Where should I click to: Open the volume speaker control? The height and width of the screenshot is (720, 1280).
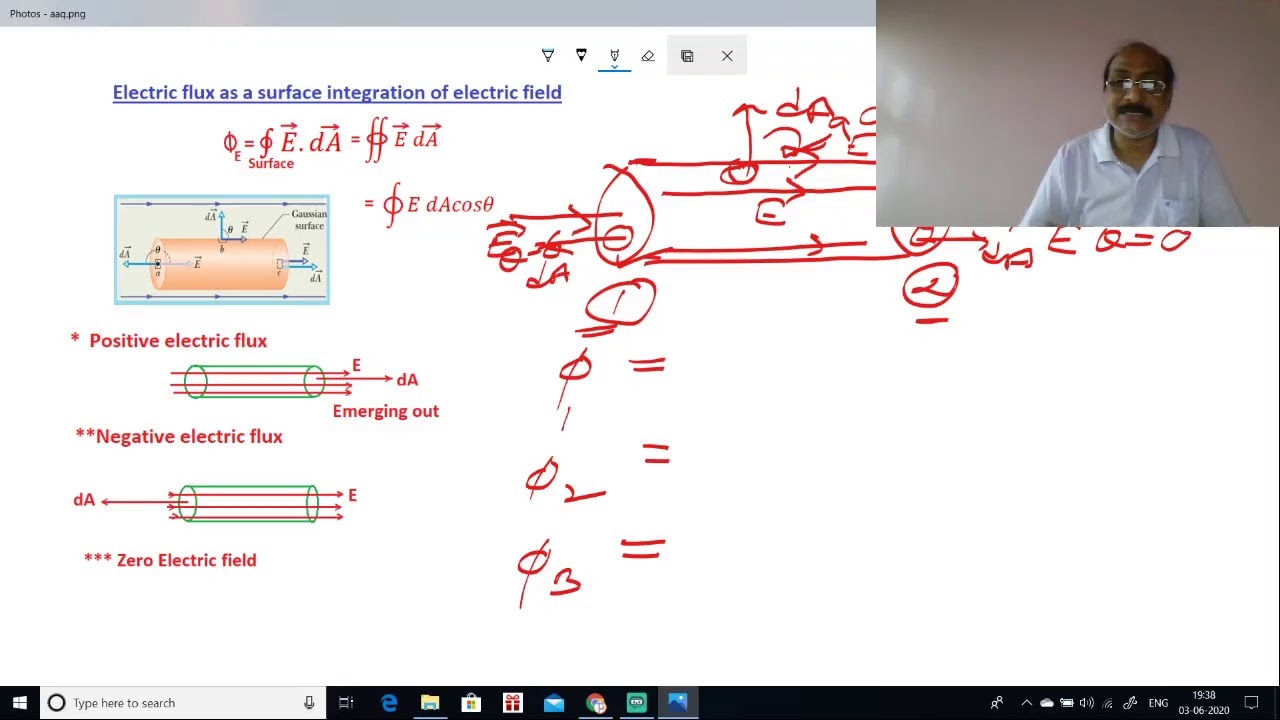point(1087,703)
